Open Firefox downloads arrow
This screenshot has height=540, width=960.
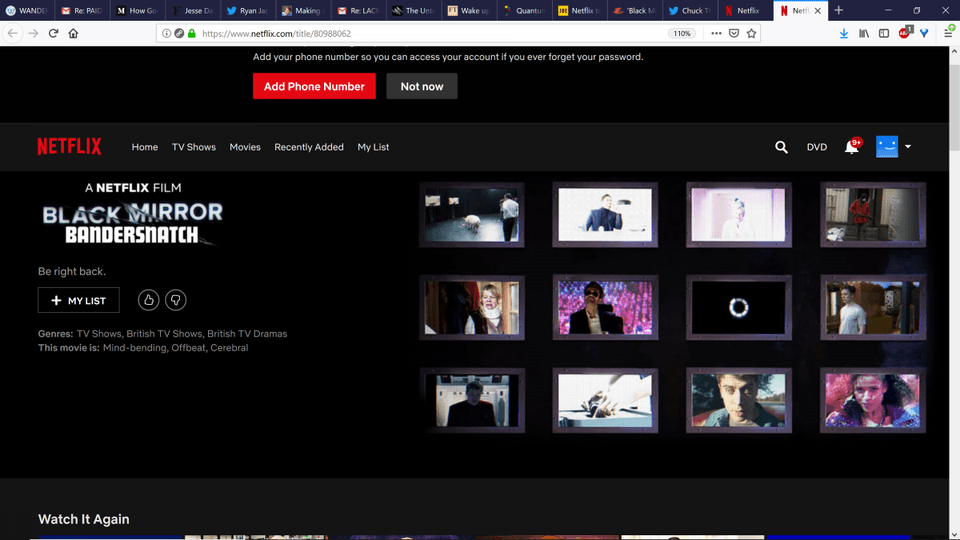[844, 34]
